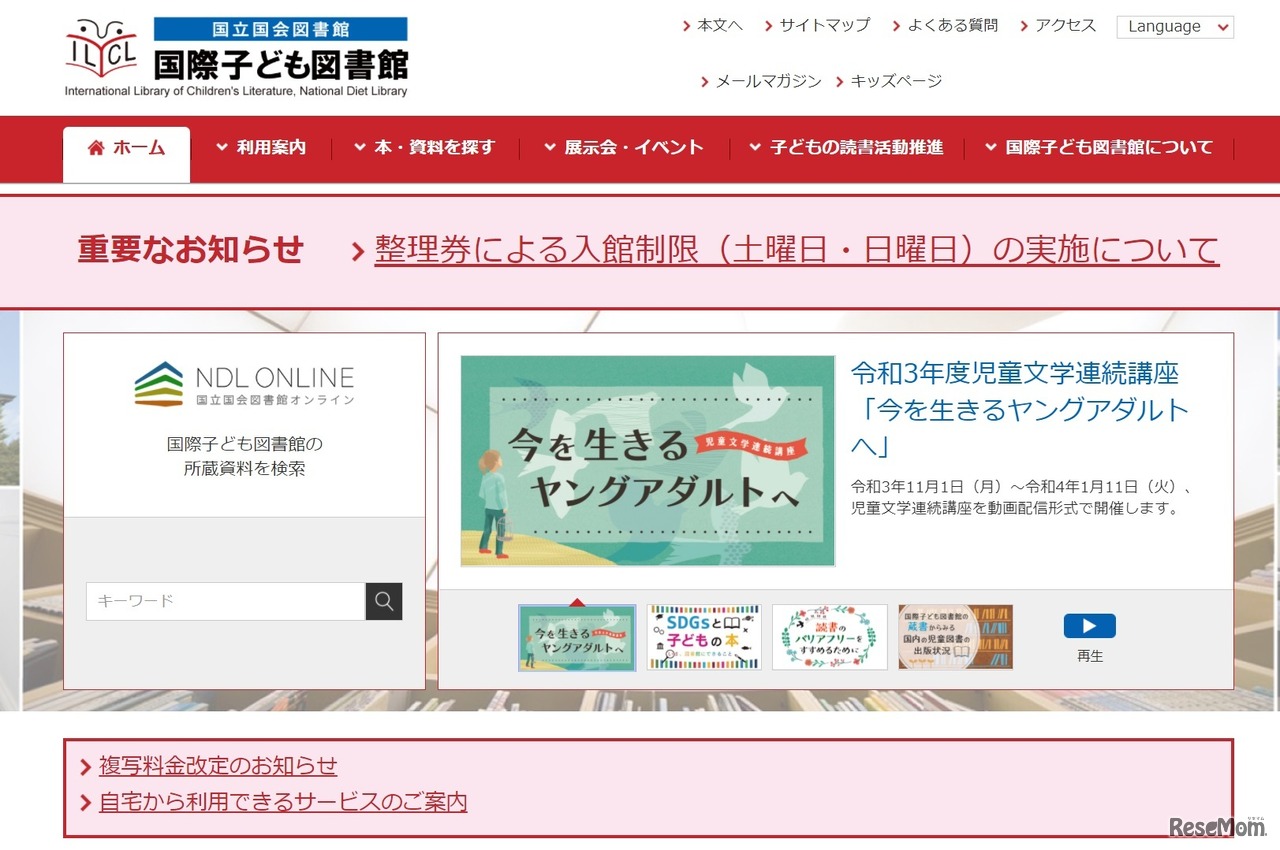Click the magnifying glass search button
This screenshot has width=1280, height=850.
[383, 601]
